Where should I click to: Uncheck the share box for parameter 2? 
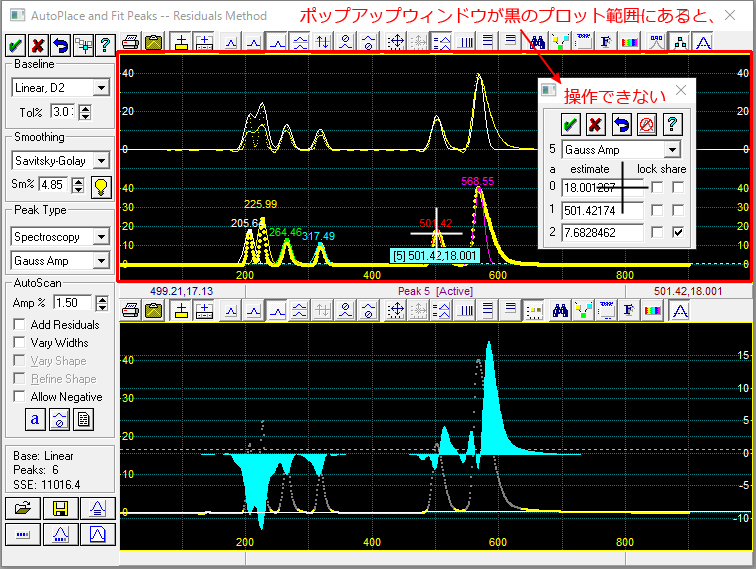[679, 233]
